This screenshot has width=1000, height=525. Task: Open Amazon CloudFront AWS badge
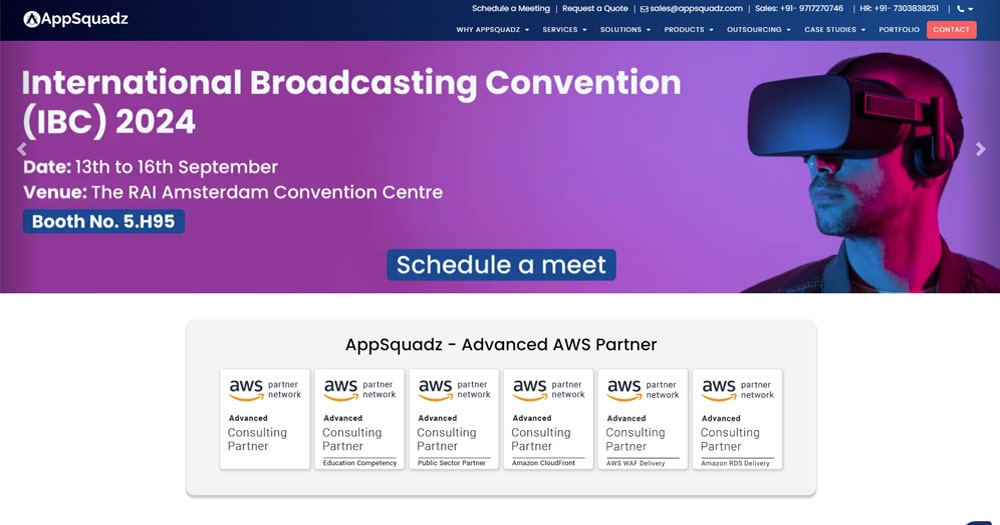click(x=548, y=419)
